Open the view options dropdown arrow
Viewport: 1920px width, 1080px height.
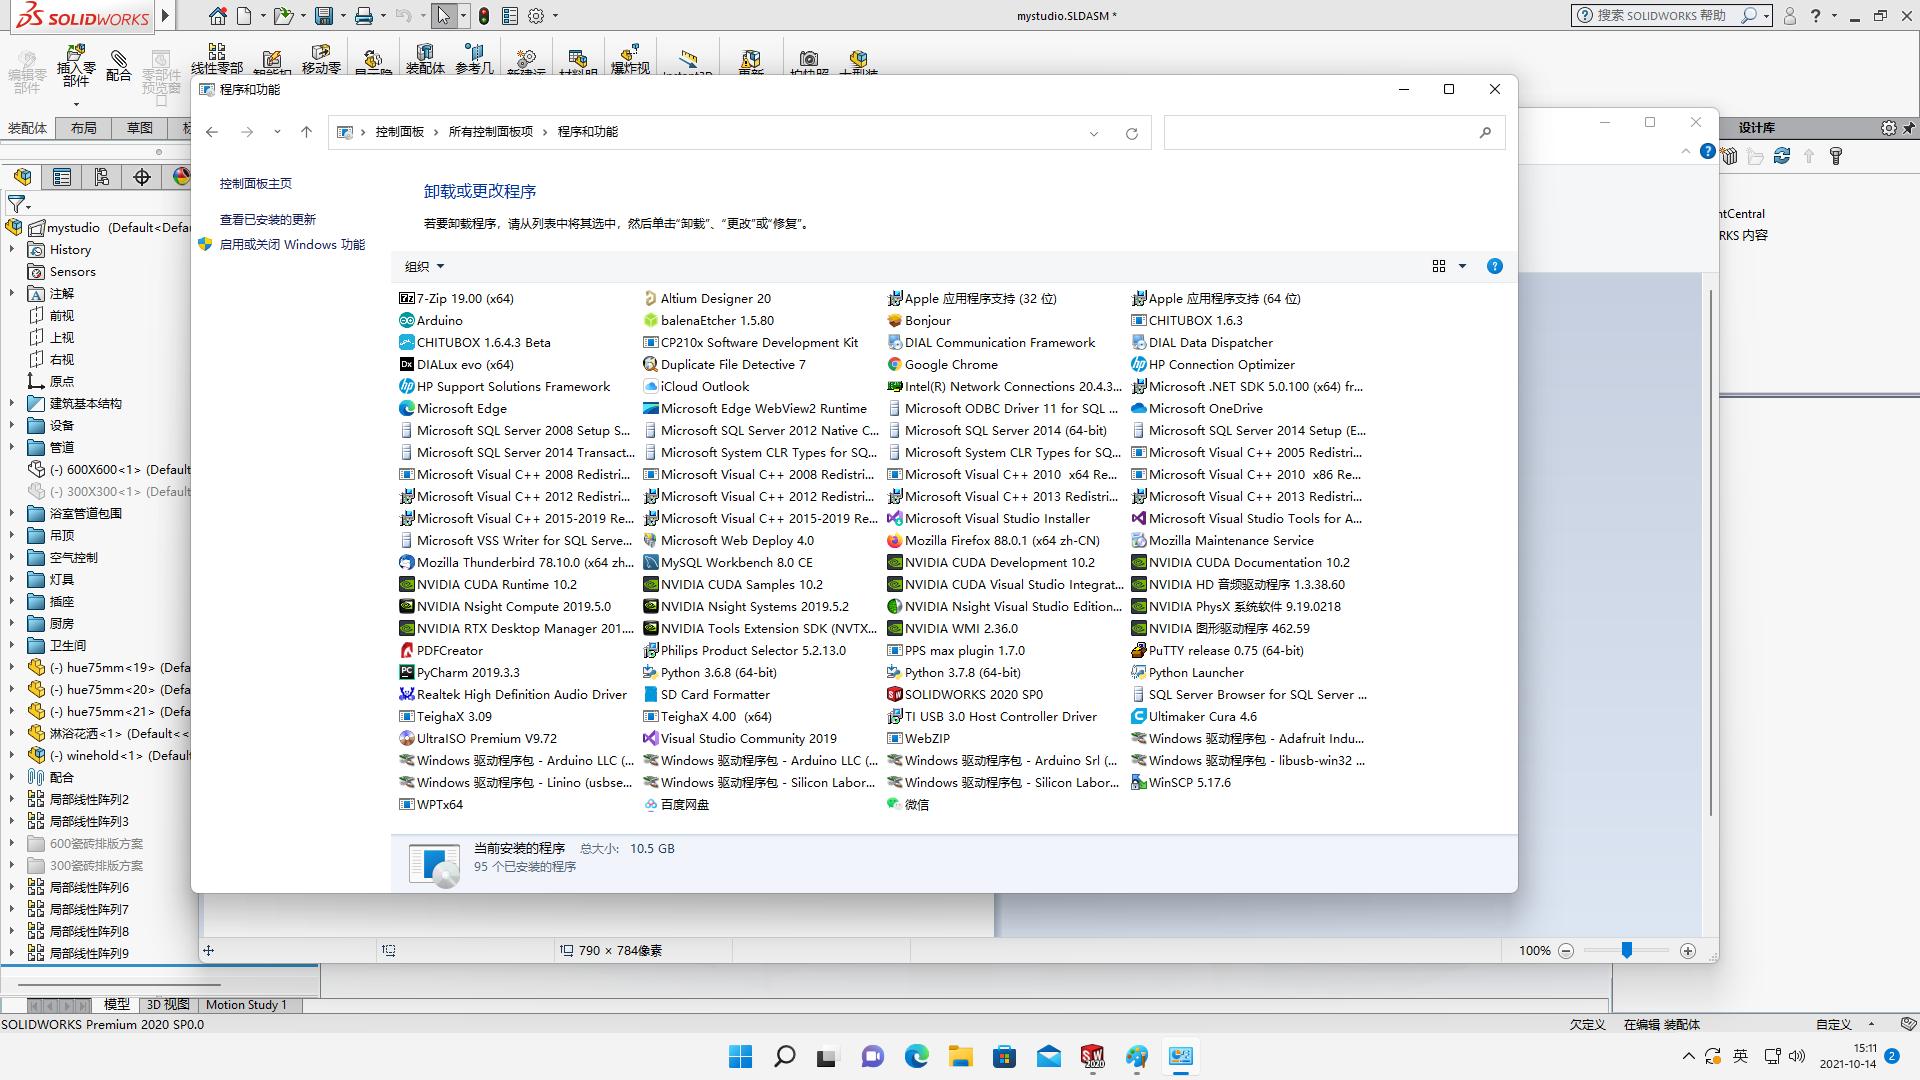click(x=1462, y=266)
